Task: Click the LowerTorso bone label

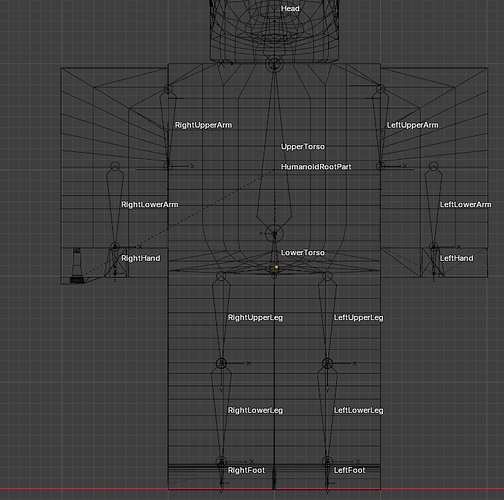Action: pos(302,253)
